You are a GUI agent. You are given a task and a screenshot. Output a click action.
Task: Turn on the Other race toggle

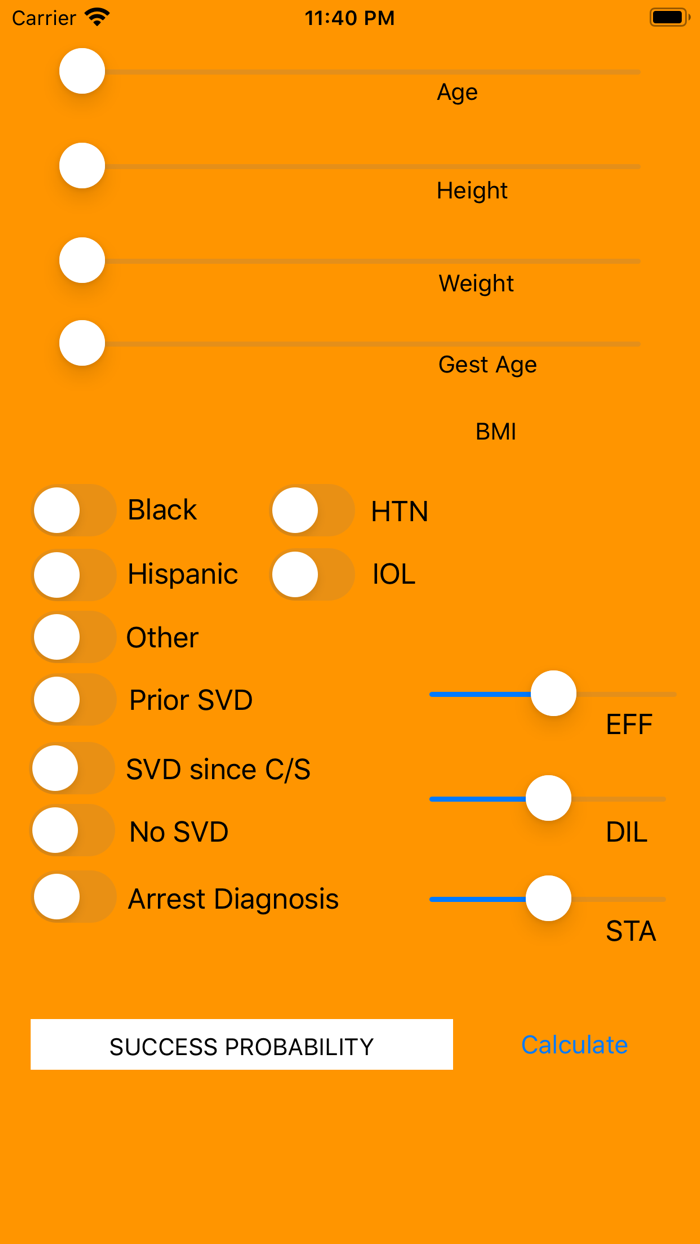click(x=72, y=637)
